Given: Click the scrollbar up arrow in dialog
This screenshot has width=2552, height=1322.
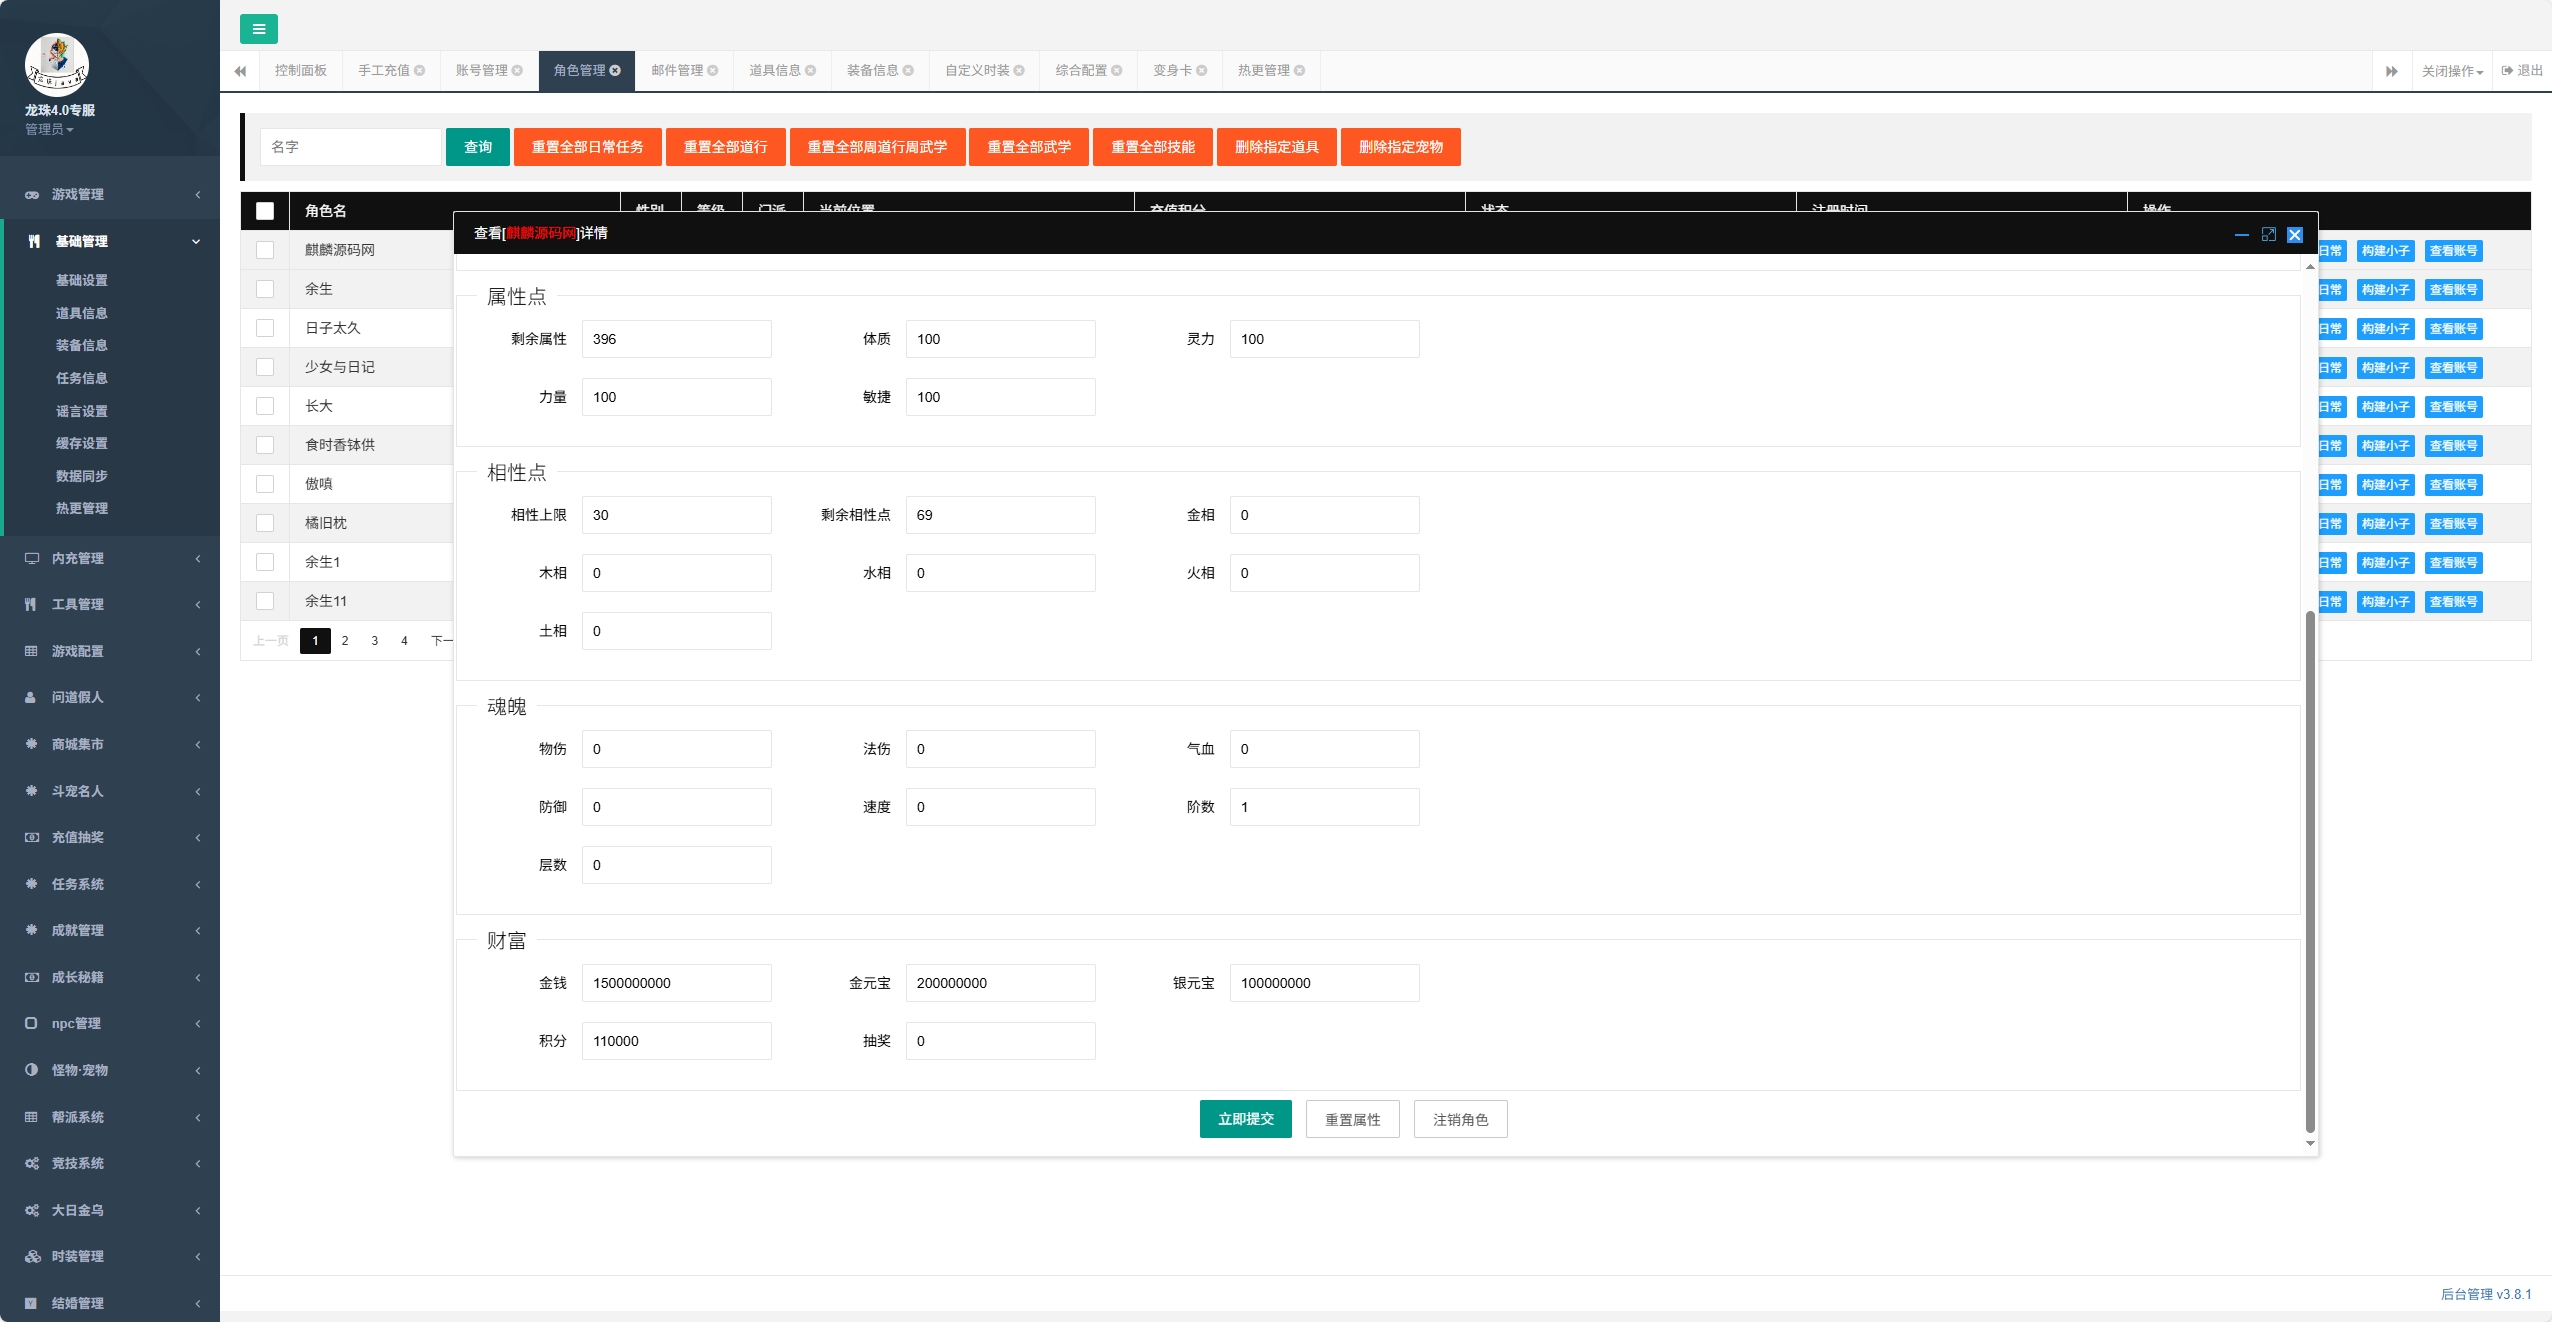Looking at the screenshot, I should click(2310, 266).
